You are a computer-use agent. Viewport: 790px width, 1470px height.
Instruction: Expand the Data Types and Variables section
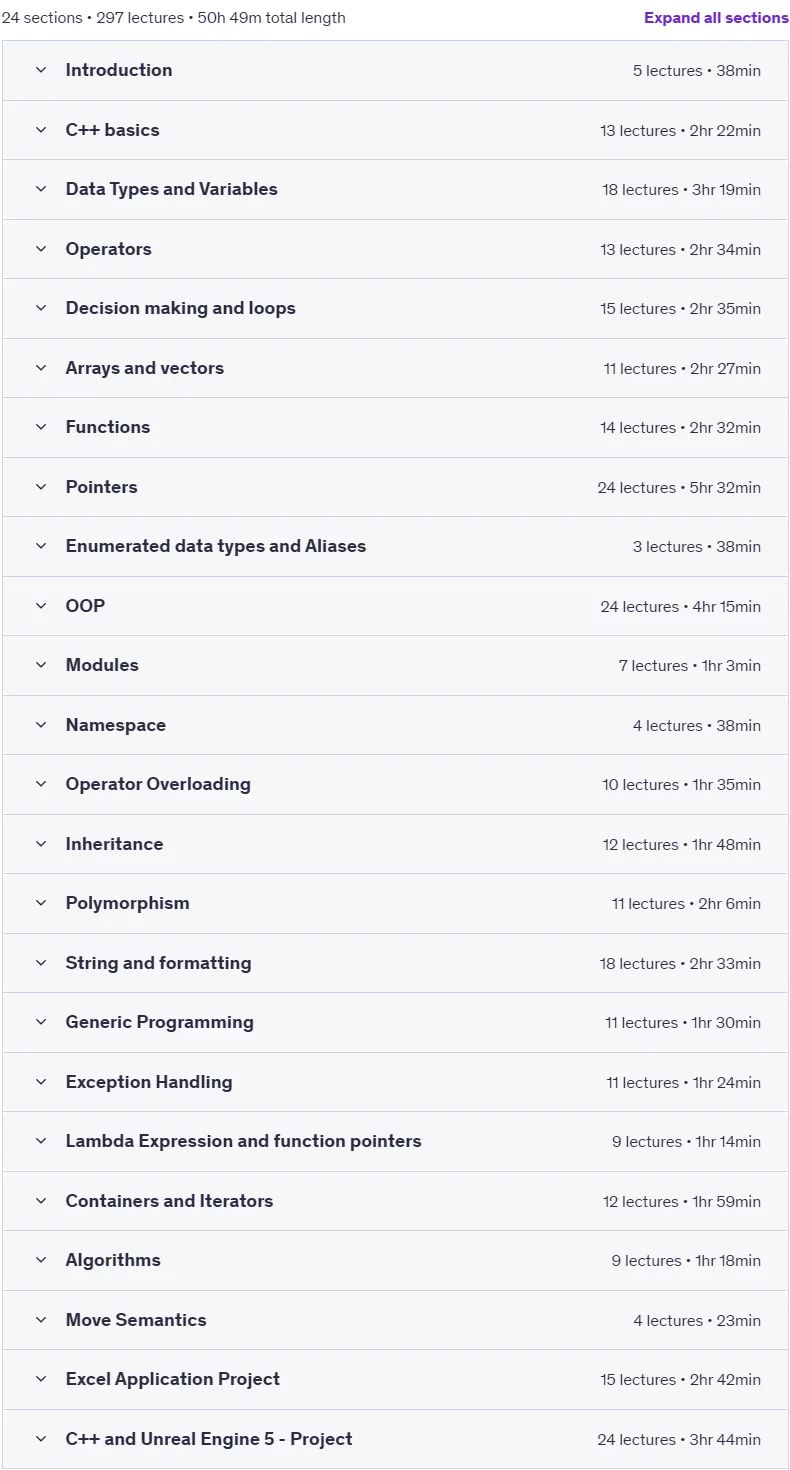click(x=395, y=189)
